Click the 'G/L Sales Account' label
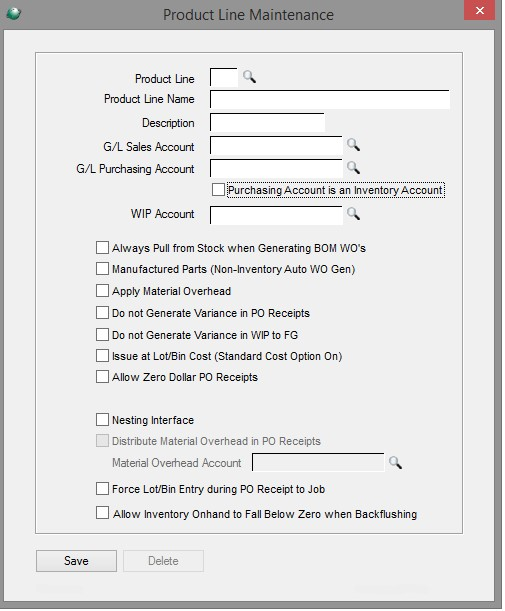This screenshot has width=505, height=611. tap(149, 147)
